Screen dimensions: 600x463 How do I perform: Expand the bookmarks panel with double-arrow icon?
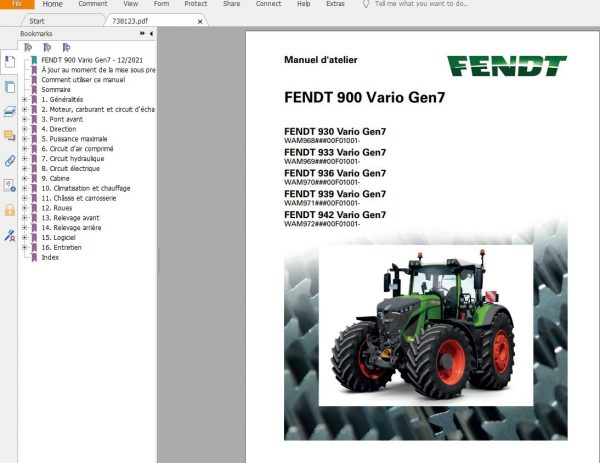point(142,34)
